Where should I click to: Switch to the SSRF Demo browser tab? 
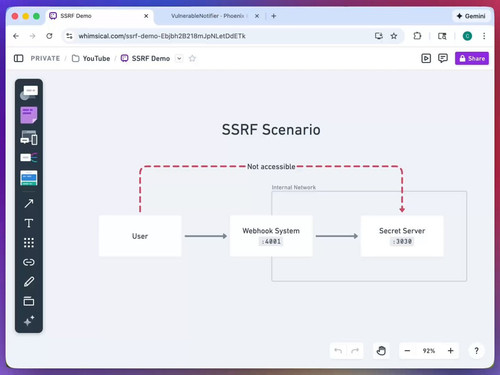point(100,16)
